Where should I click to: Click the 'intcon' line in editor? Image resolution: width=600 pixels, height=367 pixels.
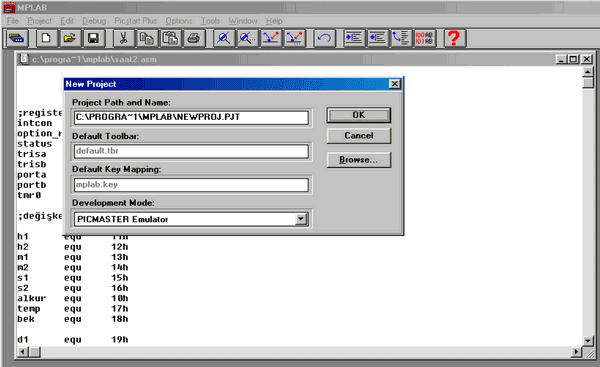pos(34,123)
